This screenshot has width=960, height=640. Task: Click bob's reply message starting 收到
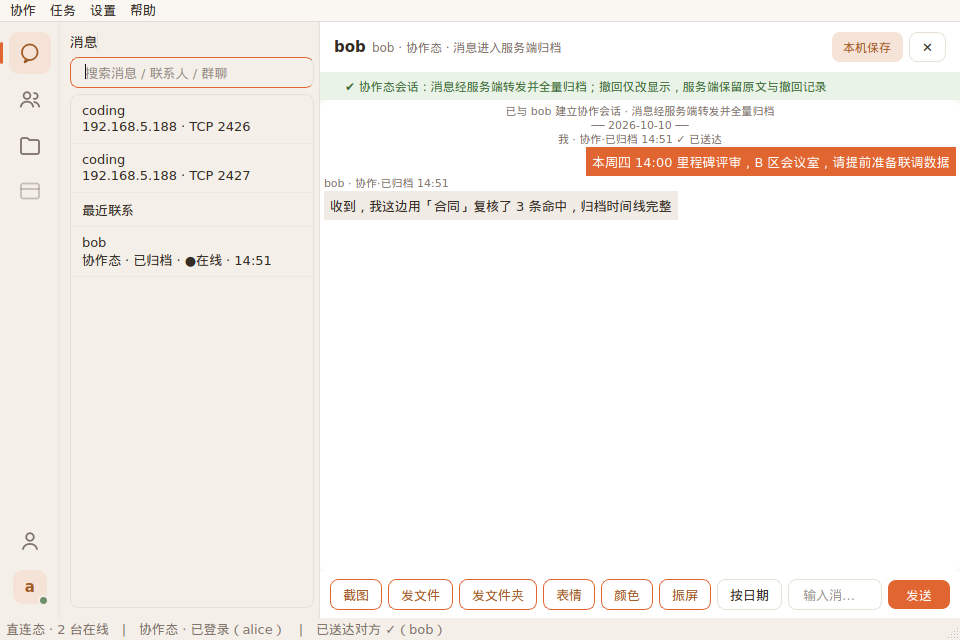pos(501,206)
